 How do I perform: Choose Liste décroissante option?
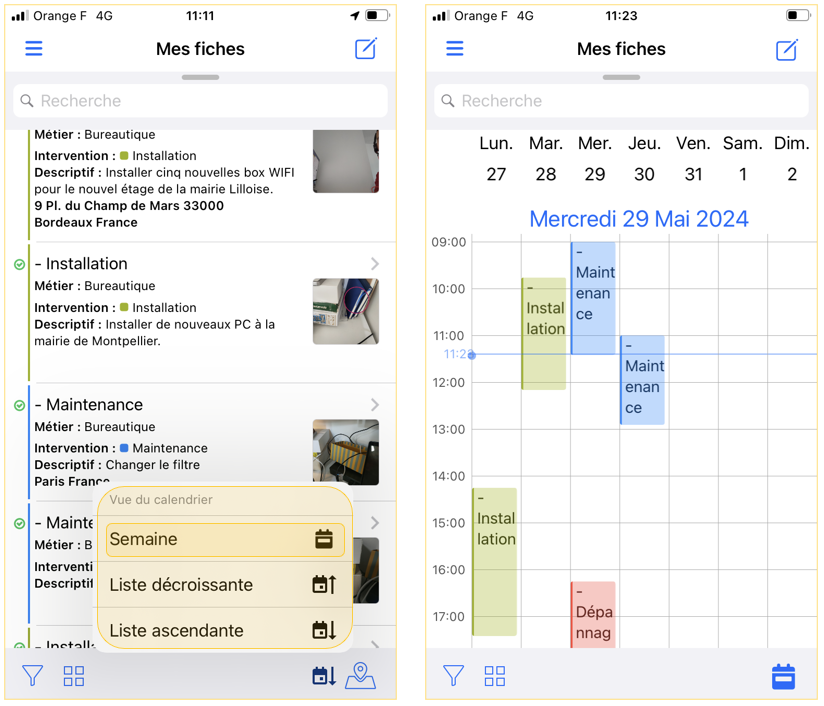[225, 585]
